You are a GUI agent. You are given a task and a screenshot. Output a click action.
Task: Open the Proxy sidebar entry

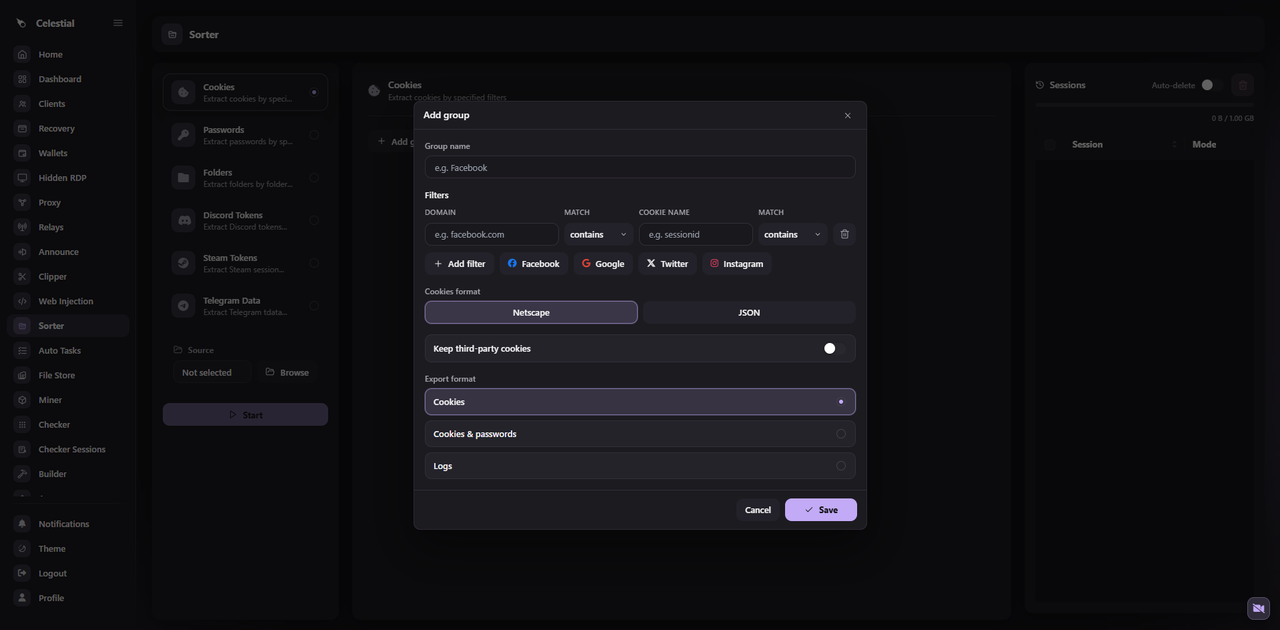68,202
